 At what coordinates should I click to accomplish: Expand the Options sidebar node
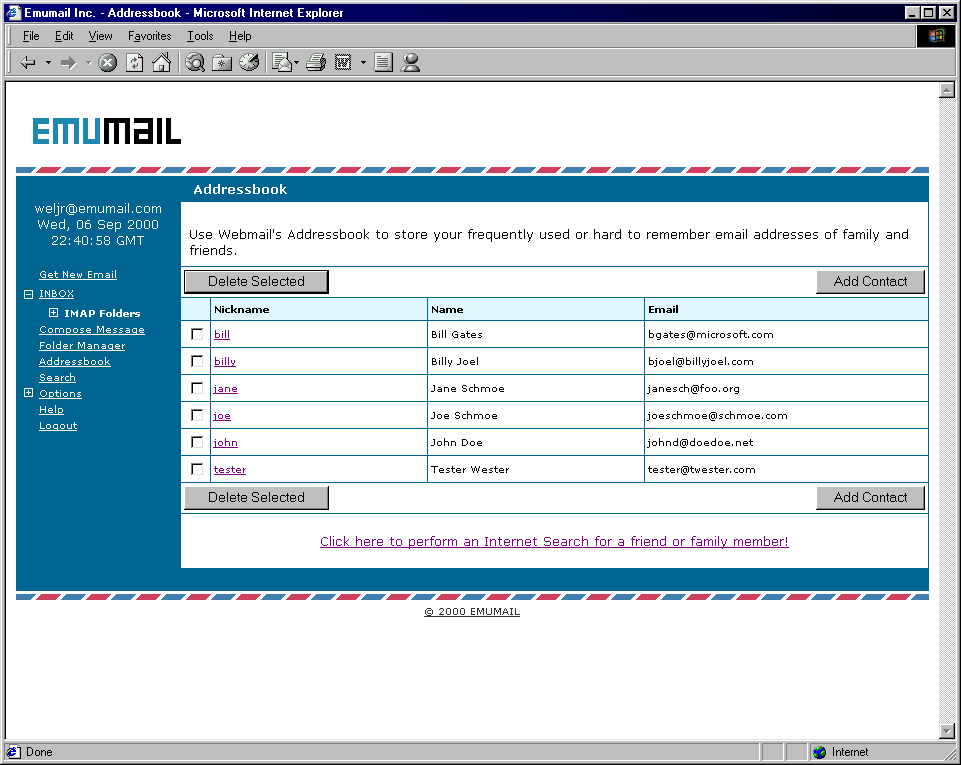tap(29, 394)
